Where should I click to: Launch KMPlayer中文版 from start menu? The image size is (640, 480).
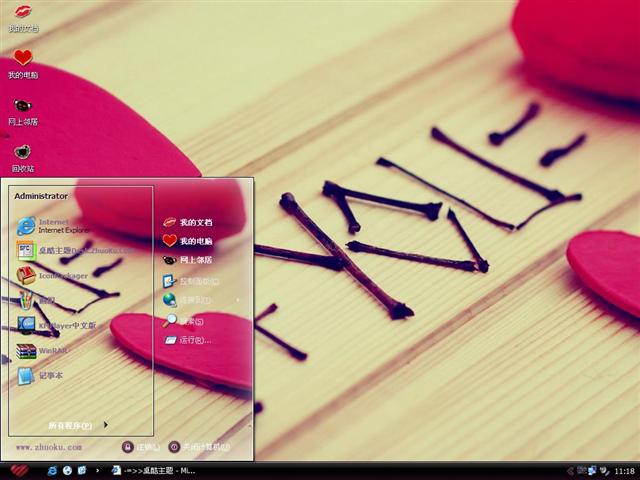pyautogui.click(x=56, y=325)
